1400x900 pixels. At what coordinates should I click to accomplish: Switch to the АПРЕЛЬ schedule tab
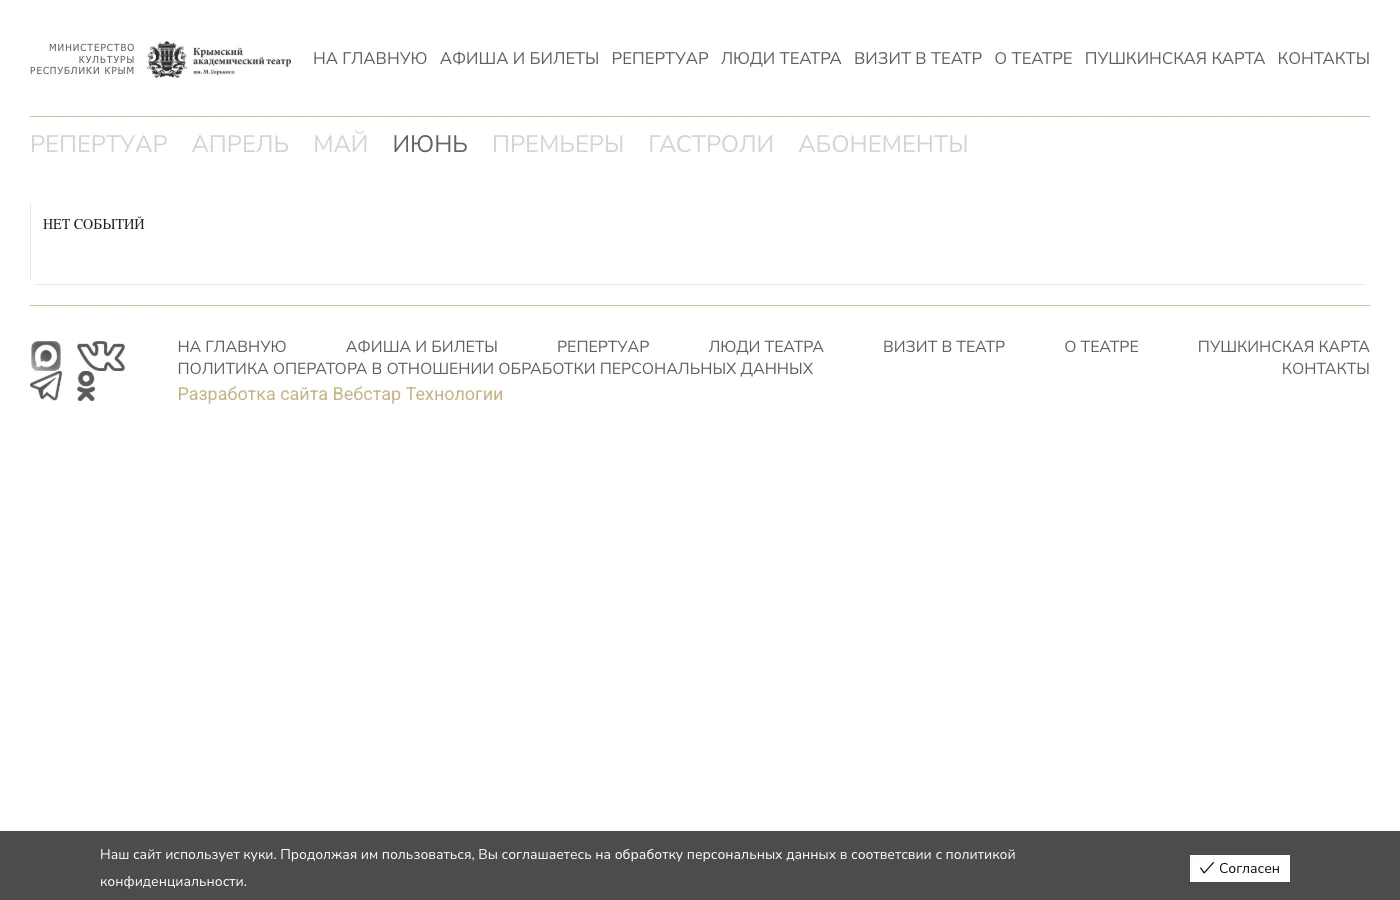pos(240,144)
